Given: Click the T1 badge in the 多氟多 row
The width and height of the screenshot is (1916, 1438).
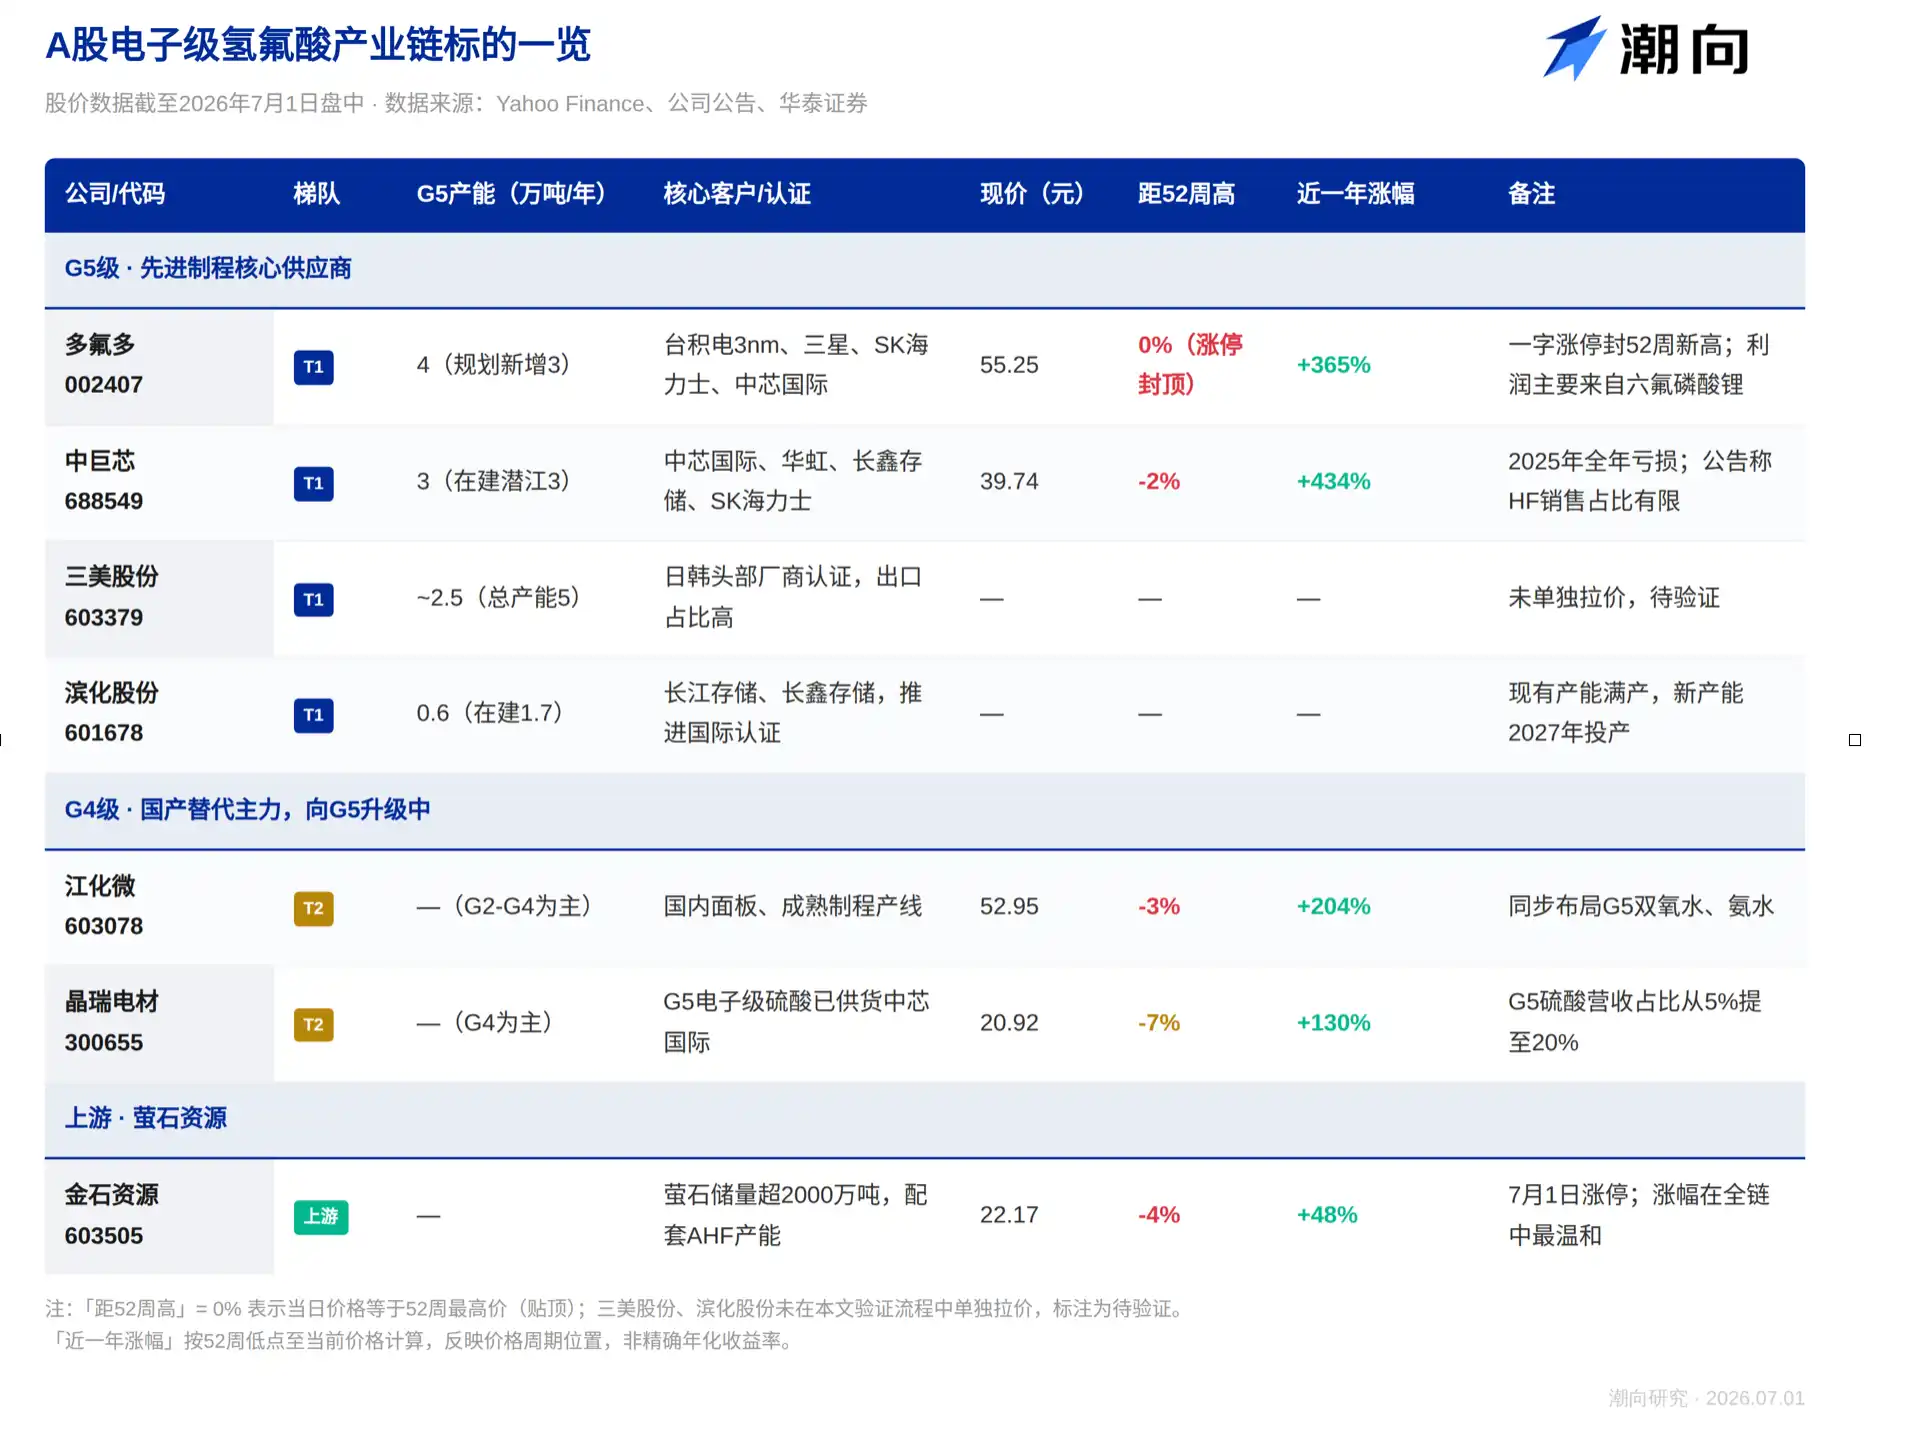Looking at the screenshot, I should pos(313,367).
